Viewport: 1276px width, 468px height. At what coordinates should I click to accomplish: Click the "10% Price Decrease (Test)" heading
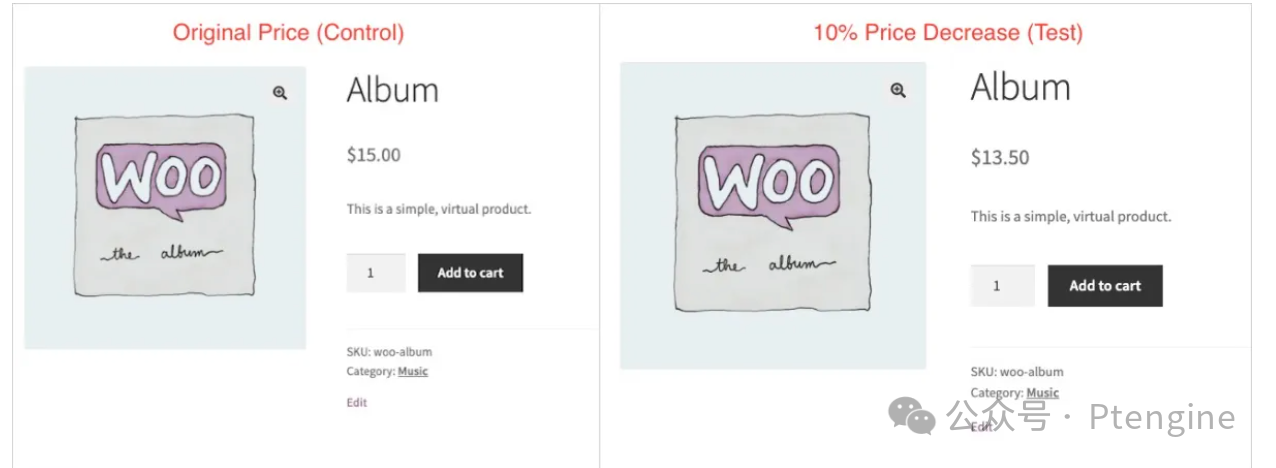pyautogui.click(x=947, y=32)
